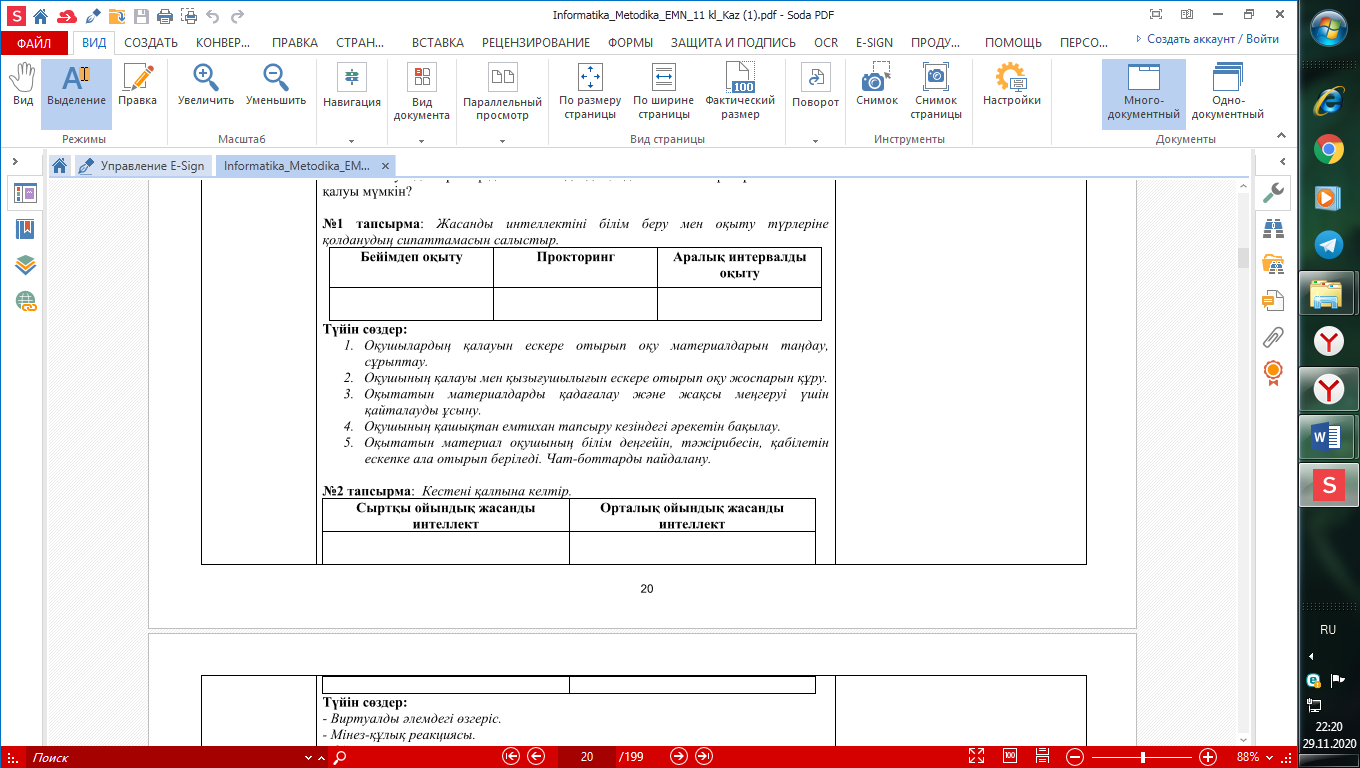Viewport: 1360px width, 768px height.
Task: Click the Zoom In magnifier (Увеличить)
Action: coord(206,86)
